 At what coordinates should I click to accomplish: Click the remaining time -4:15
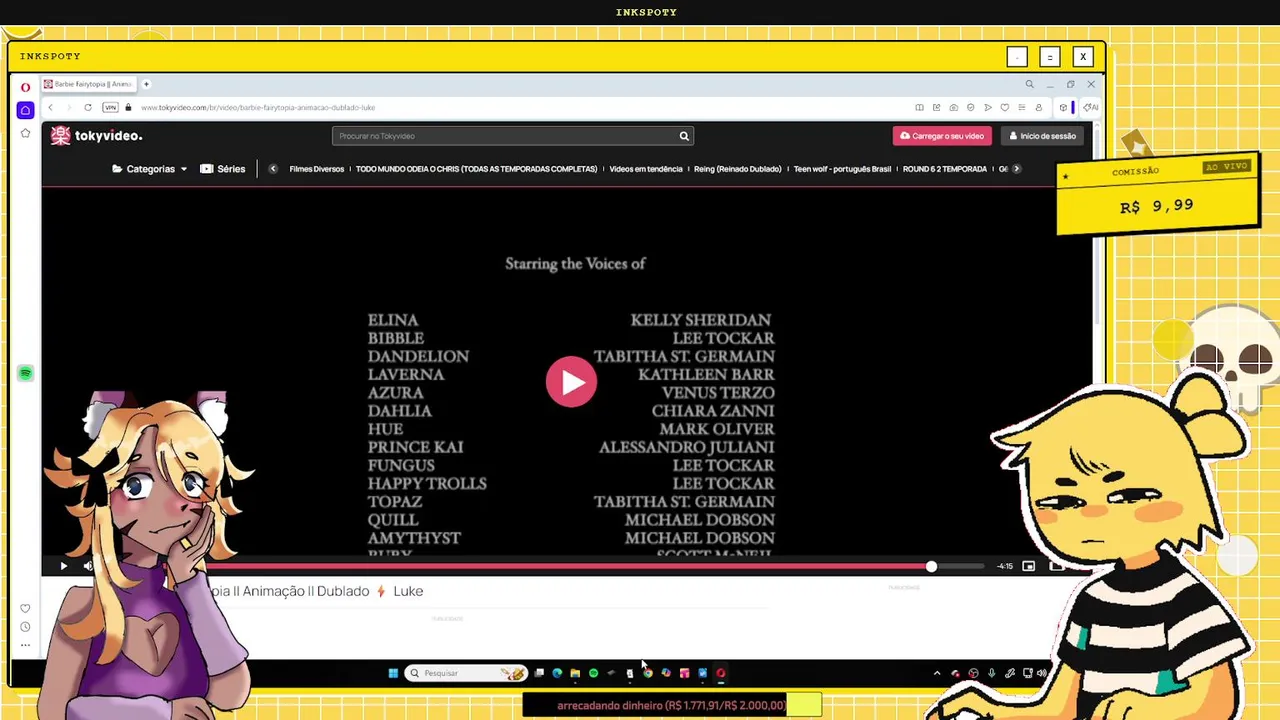coord(1004,566)
